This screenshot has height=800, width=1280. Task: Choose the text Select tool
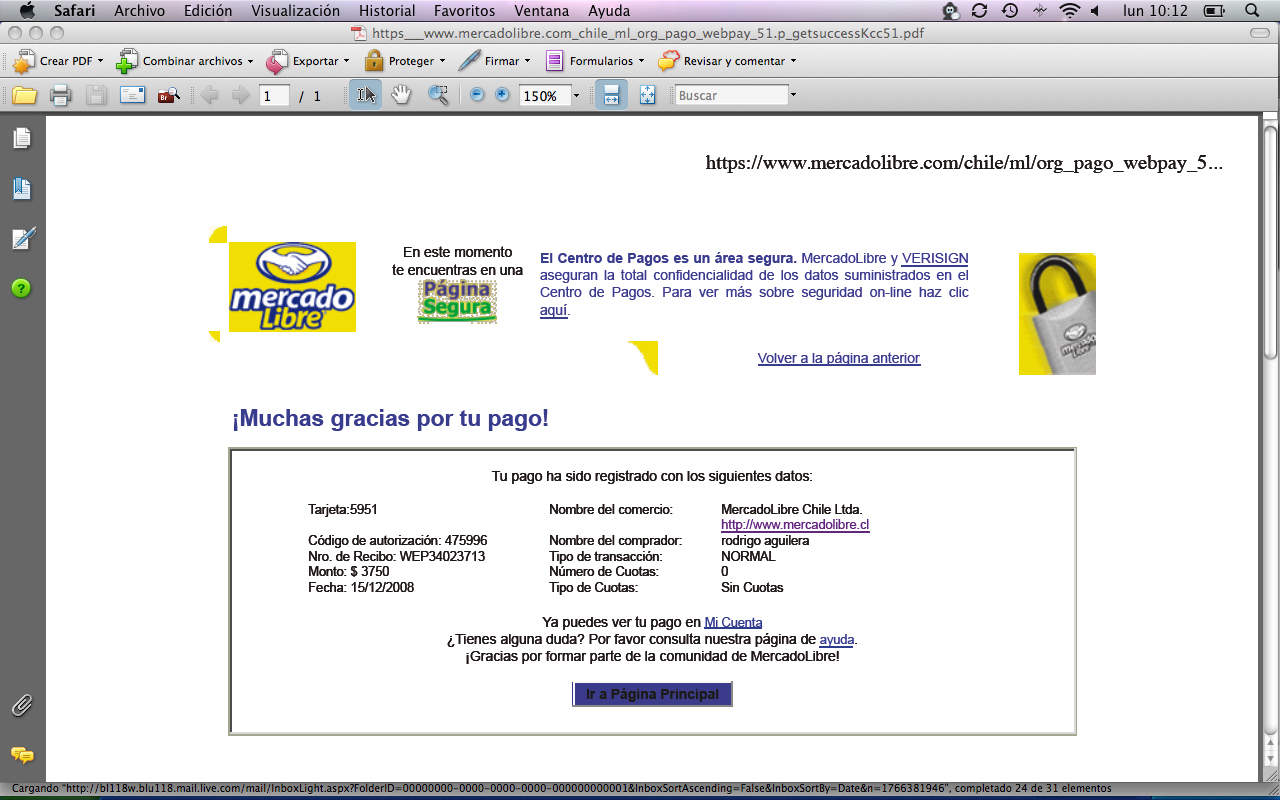365,95
